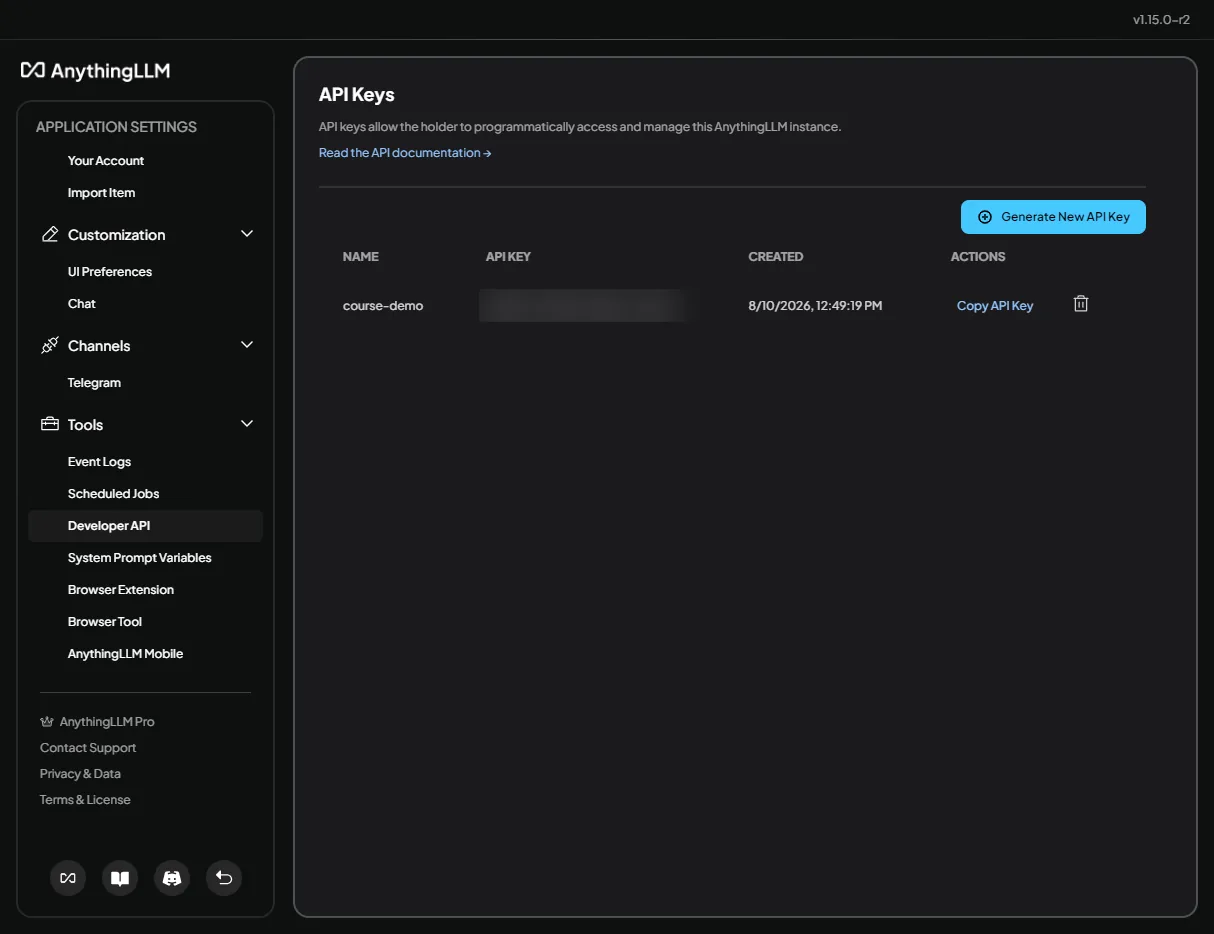Click the crown icon beside AnythingLLM Pro

point(46,721)
